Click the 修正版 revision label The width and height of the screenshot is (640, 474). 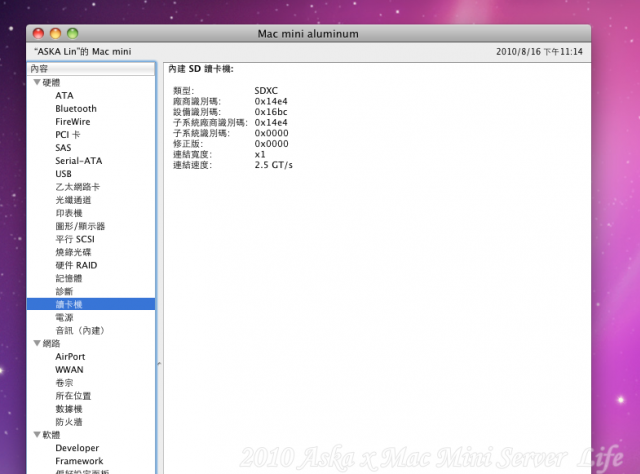coord(188,144)
